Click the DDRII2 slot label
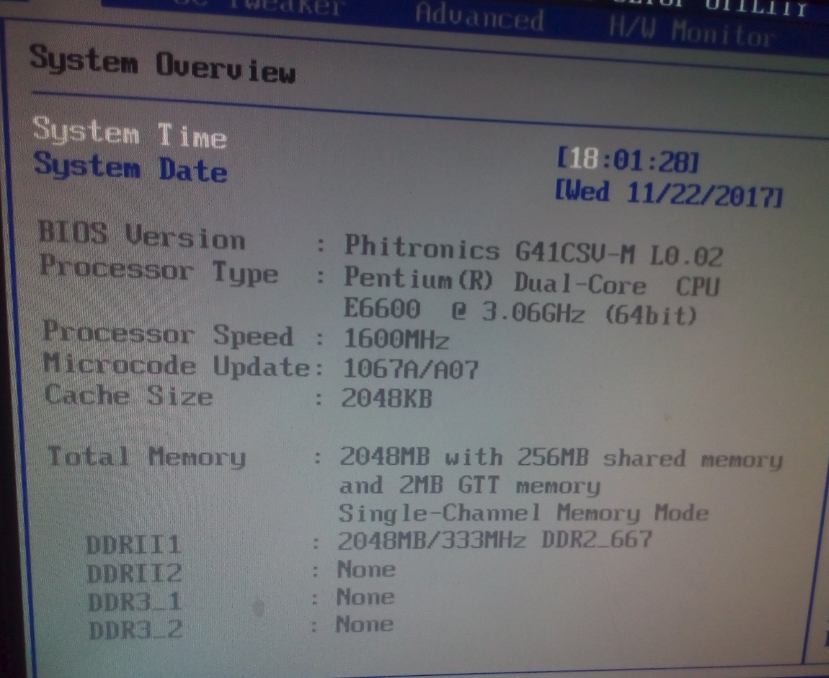 134,573
